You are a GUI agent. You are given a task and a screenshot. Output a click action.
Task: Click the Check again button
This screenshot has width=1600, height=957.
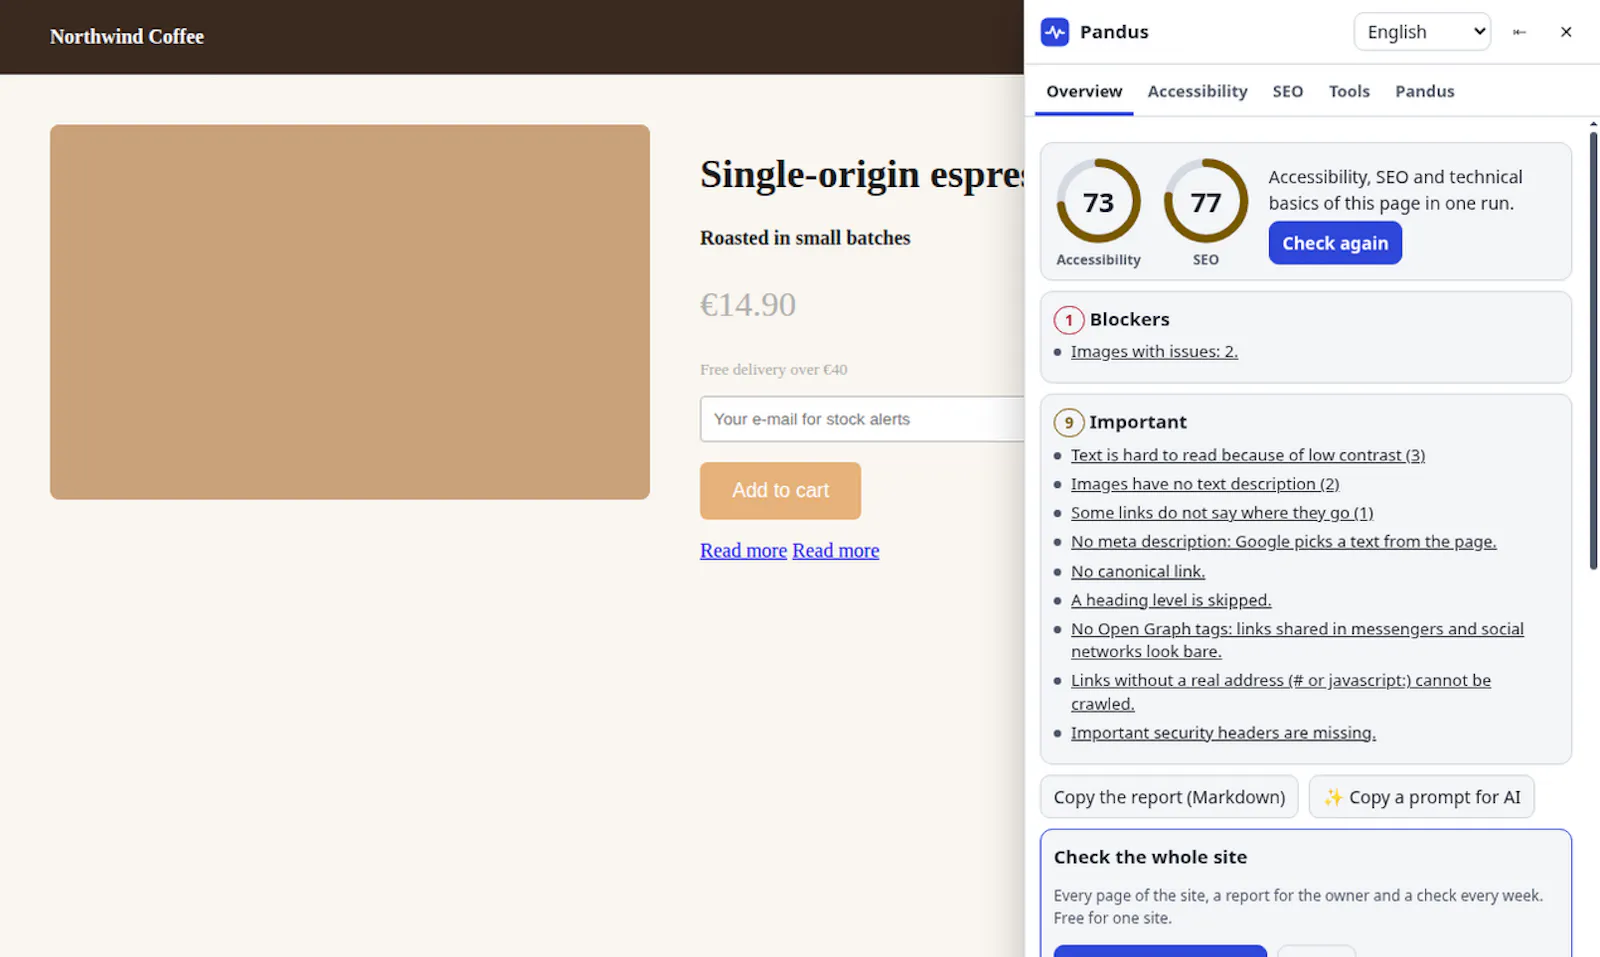click(1335, 243)
